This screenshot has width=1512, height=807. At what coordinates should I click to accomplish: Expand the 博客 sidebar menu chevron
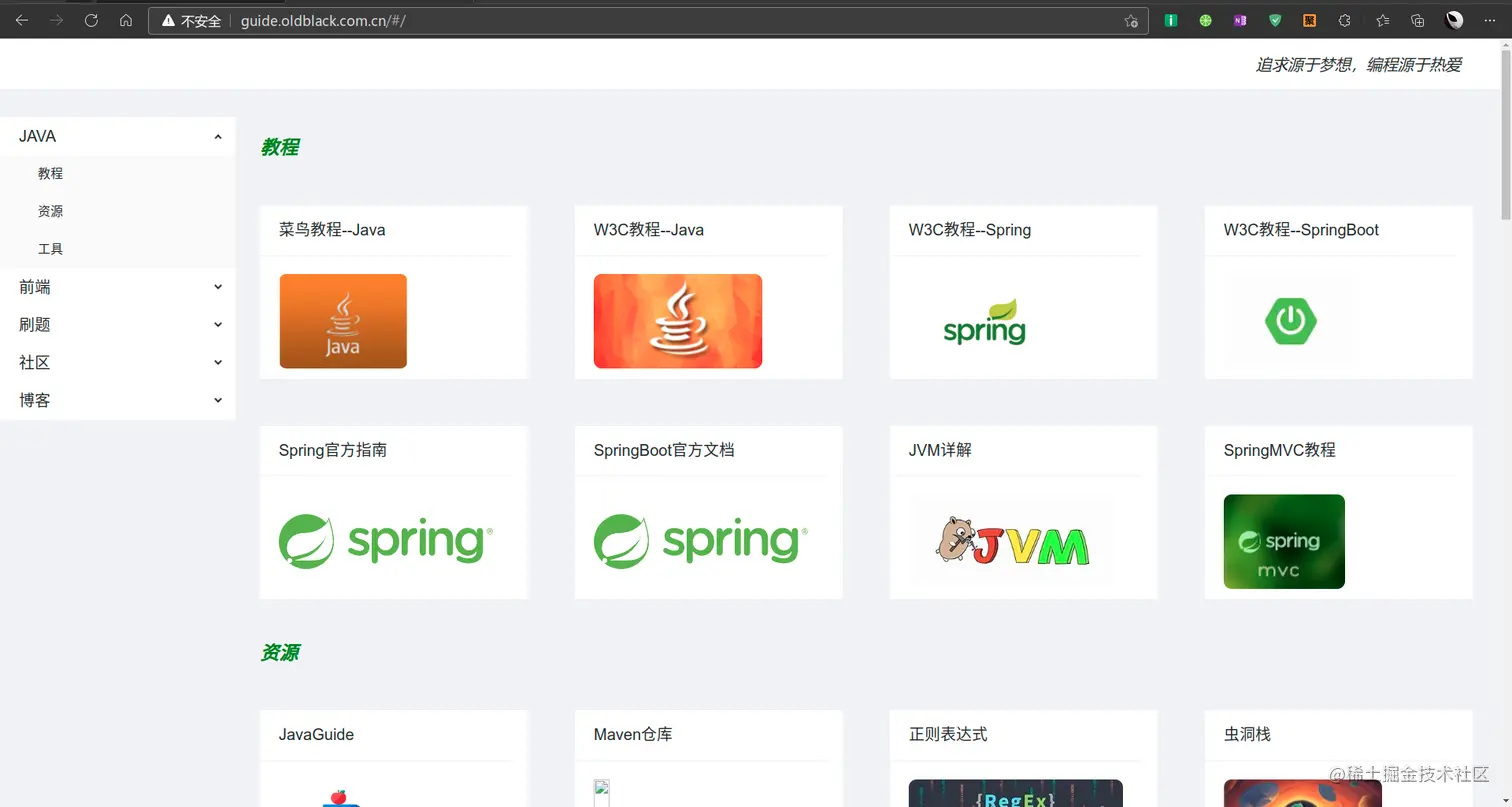(218, 401)
